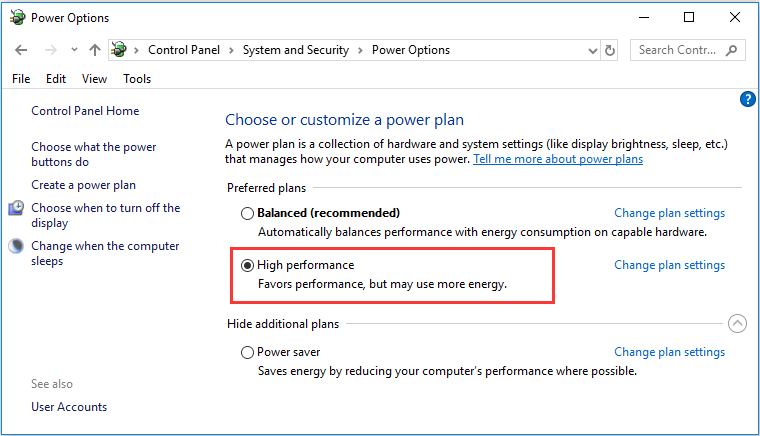Go up one level with up arrow
Image resolution: width=760 pixels, height=436 pixels.
point(95,50)
